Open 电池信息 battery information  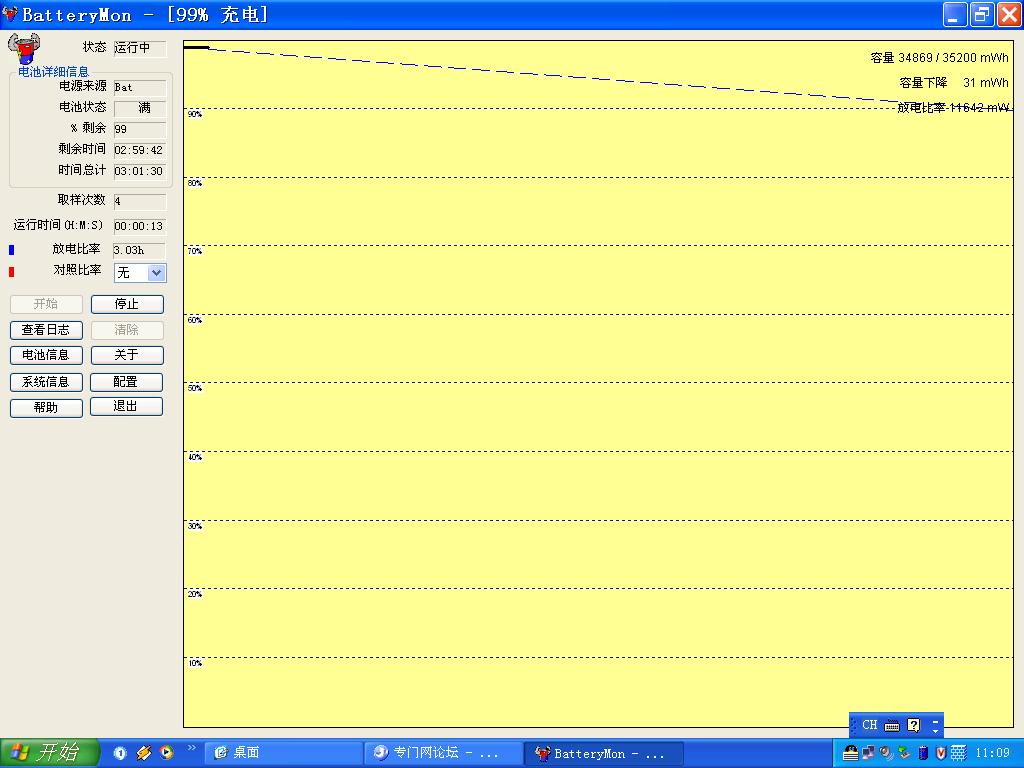pos(46,355)
